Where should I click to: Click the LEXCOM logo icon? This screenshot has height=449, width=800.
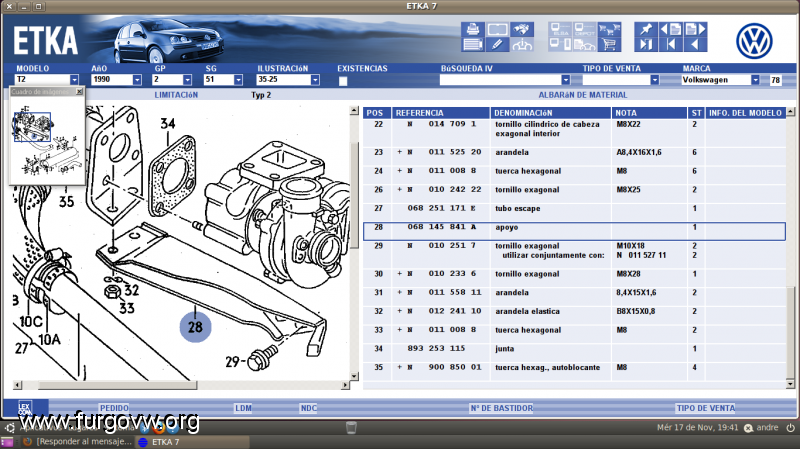click(25, 408)
